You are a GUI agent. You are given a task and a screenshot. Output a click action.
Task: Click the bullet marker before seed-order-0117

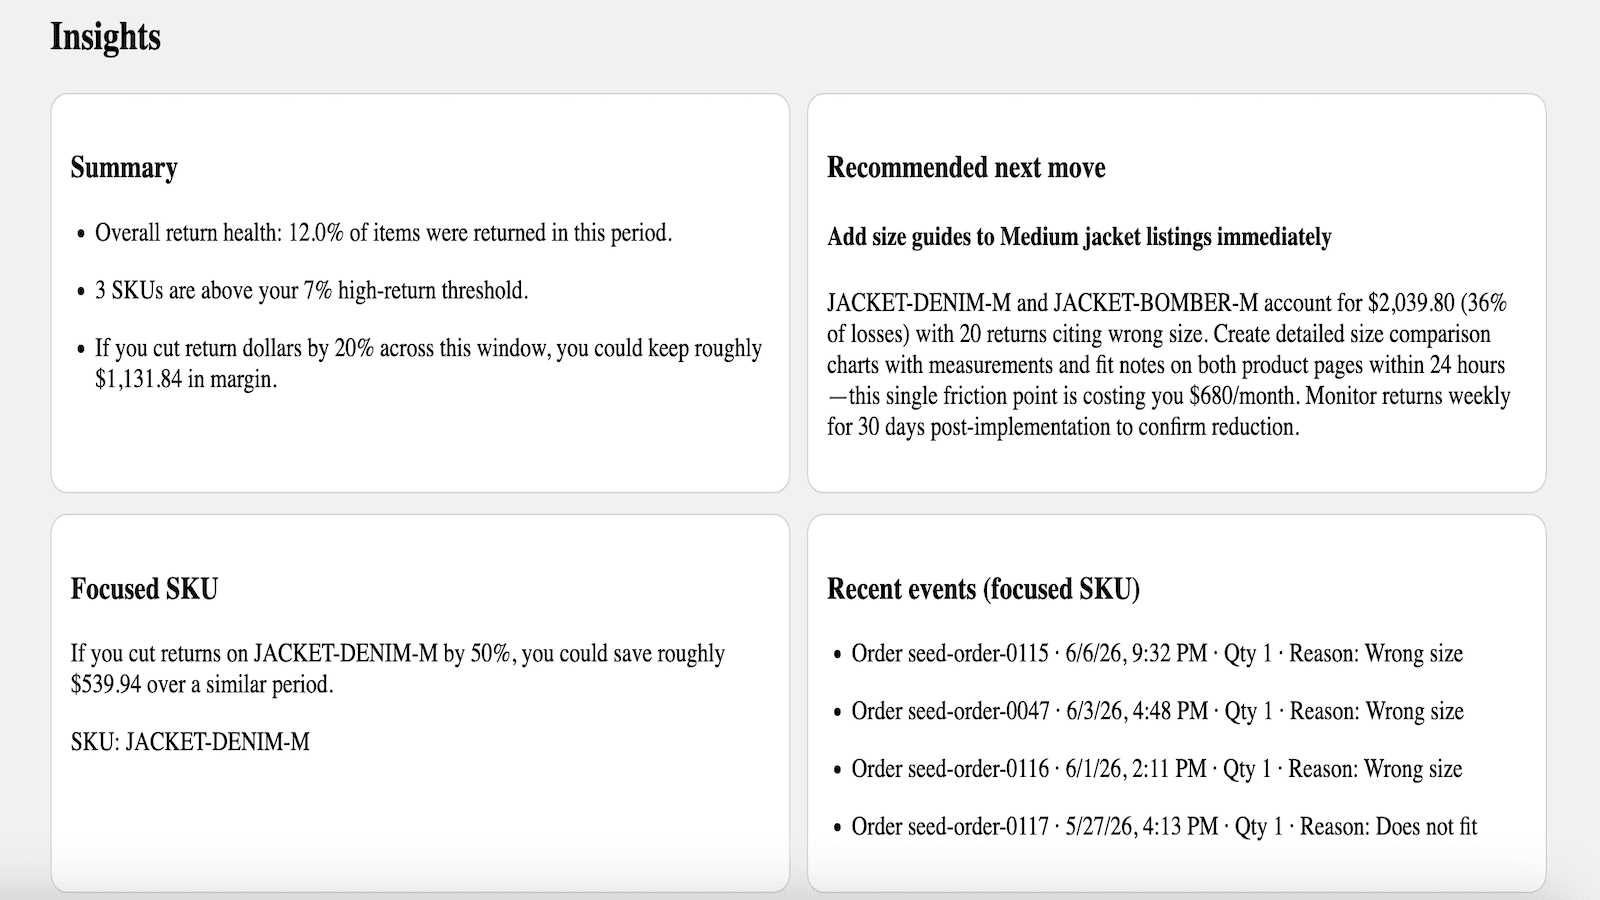coord(838,829)
